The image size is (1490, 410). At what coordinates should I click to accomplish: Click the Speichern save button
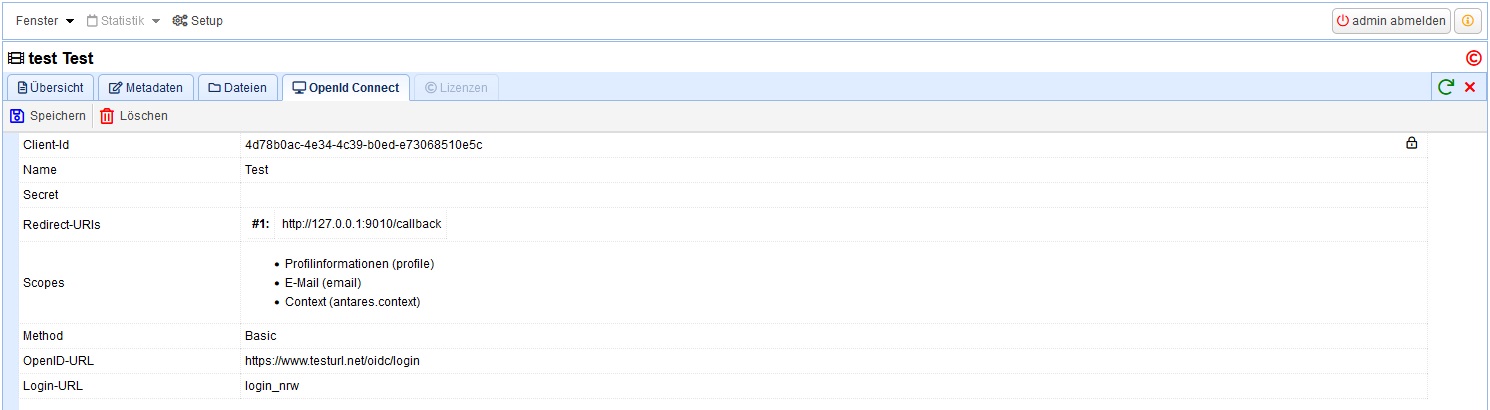point(48,116)
